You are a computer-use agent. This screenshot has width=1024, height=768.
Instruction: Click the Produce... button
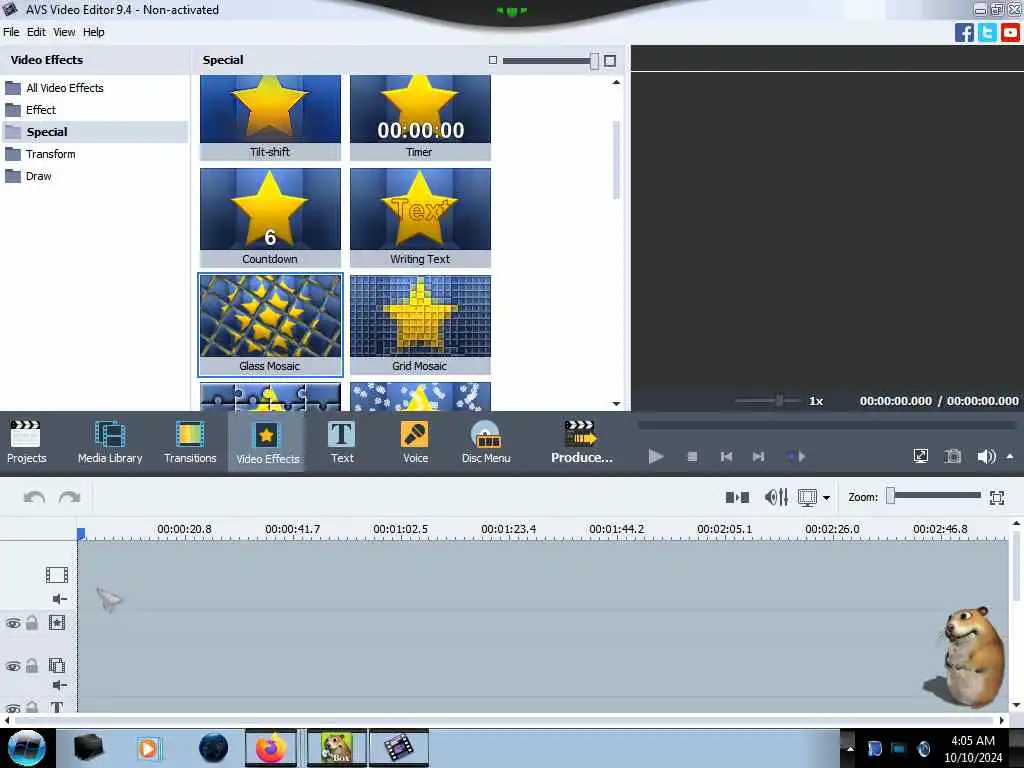[581, 441]
